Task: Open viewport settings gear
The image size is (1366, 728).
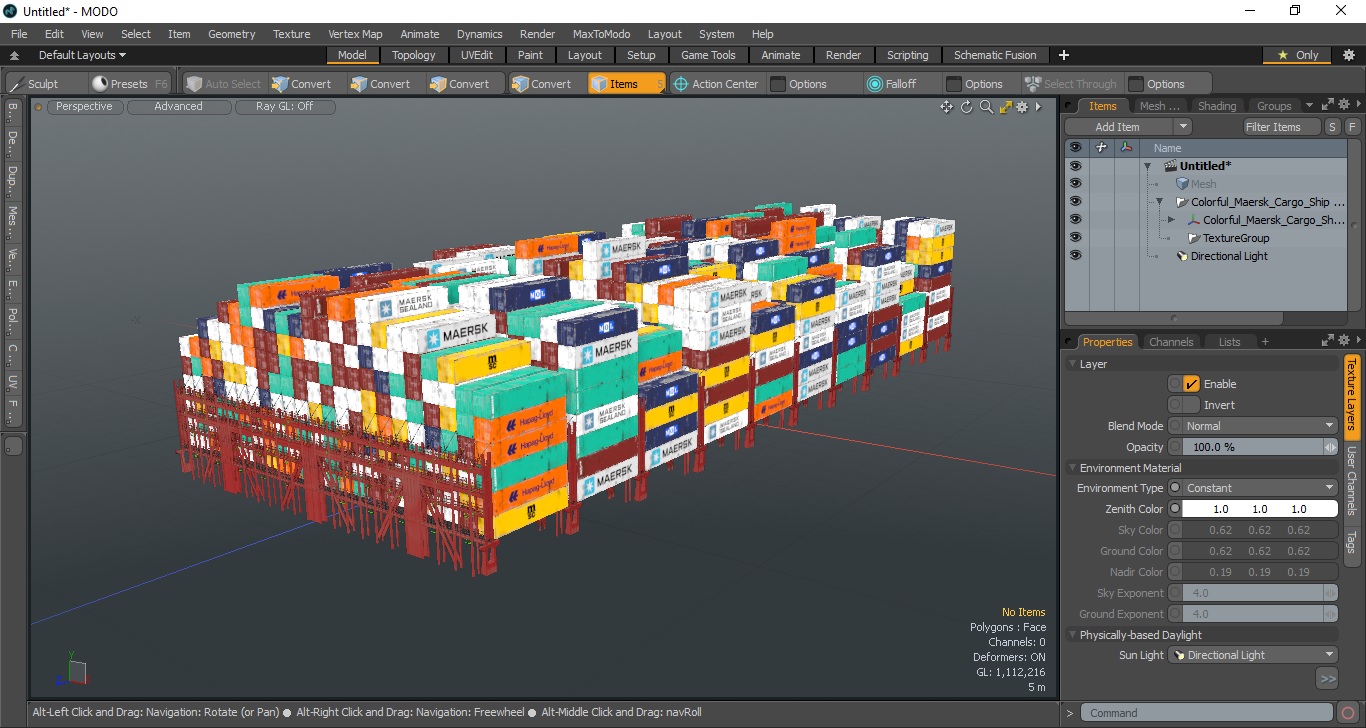Action: point(1023,107)
